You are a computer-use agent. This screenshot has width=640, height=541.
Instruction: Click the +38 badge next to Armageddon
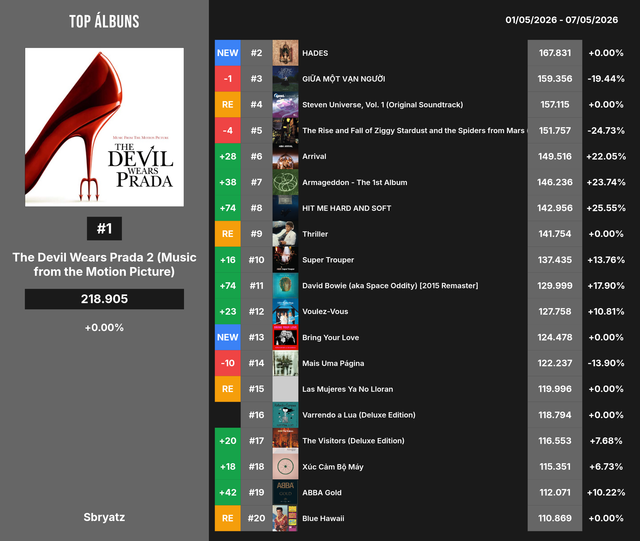[228, 182]
